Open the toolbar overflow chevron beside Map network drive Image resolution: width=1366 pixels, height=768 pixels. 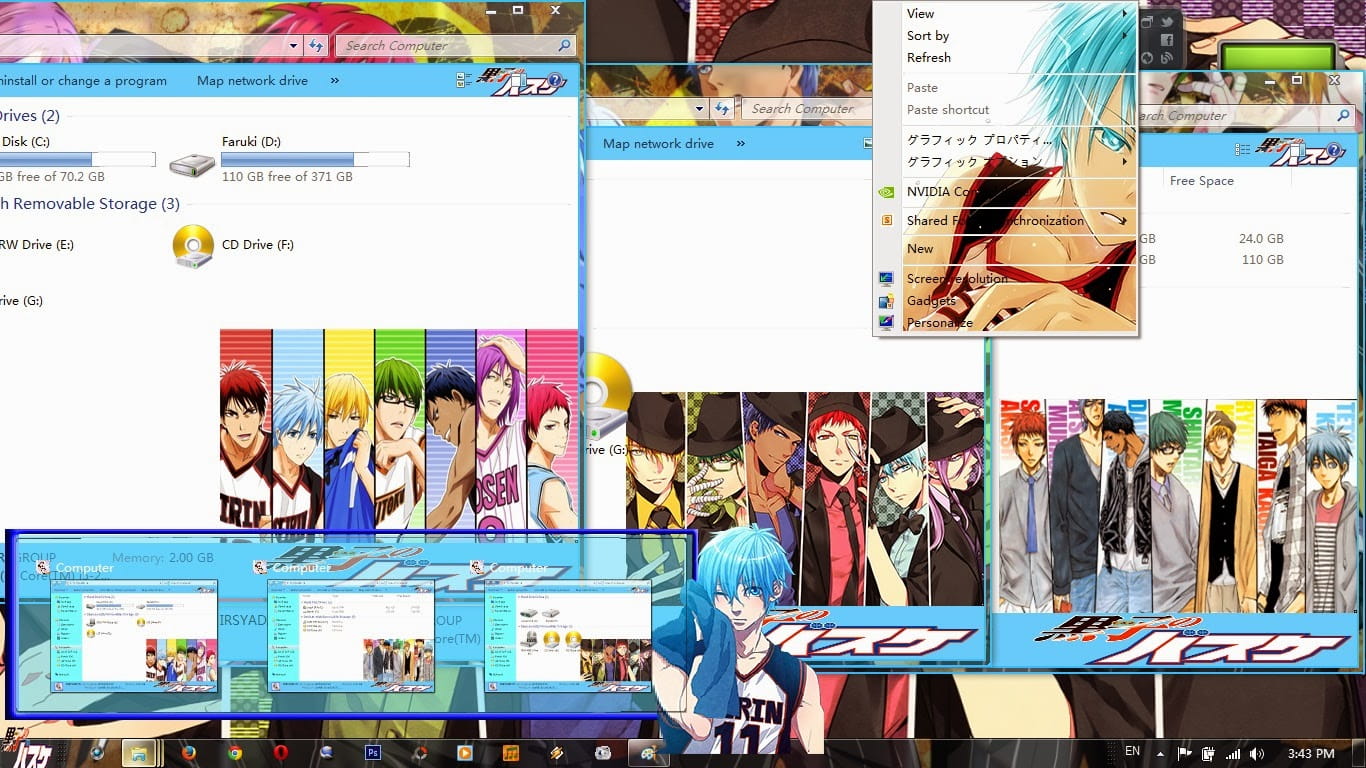pos(334,81)
